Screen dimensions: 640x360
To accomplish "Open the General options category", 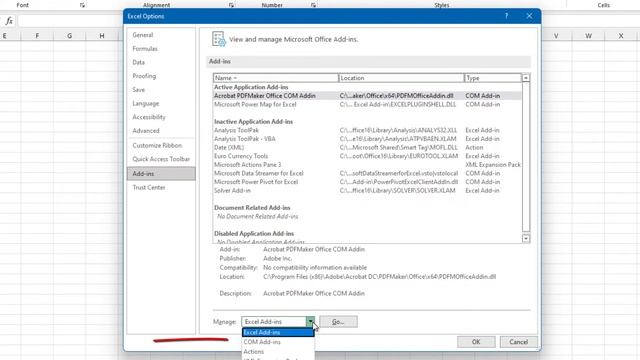I will pyautogui.click(x=161, y=35).
